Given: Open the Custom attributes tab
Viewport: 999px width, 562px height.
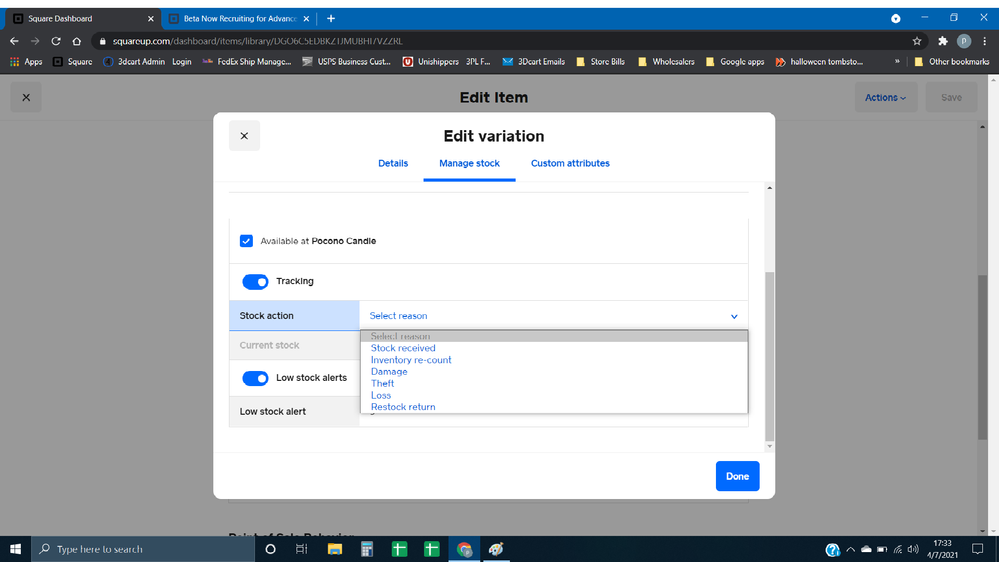Looking at the screenshot, I should coord(570,163).
